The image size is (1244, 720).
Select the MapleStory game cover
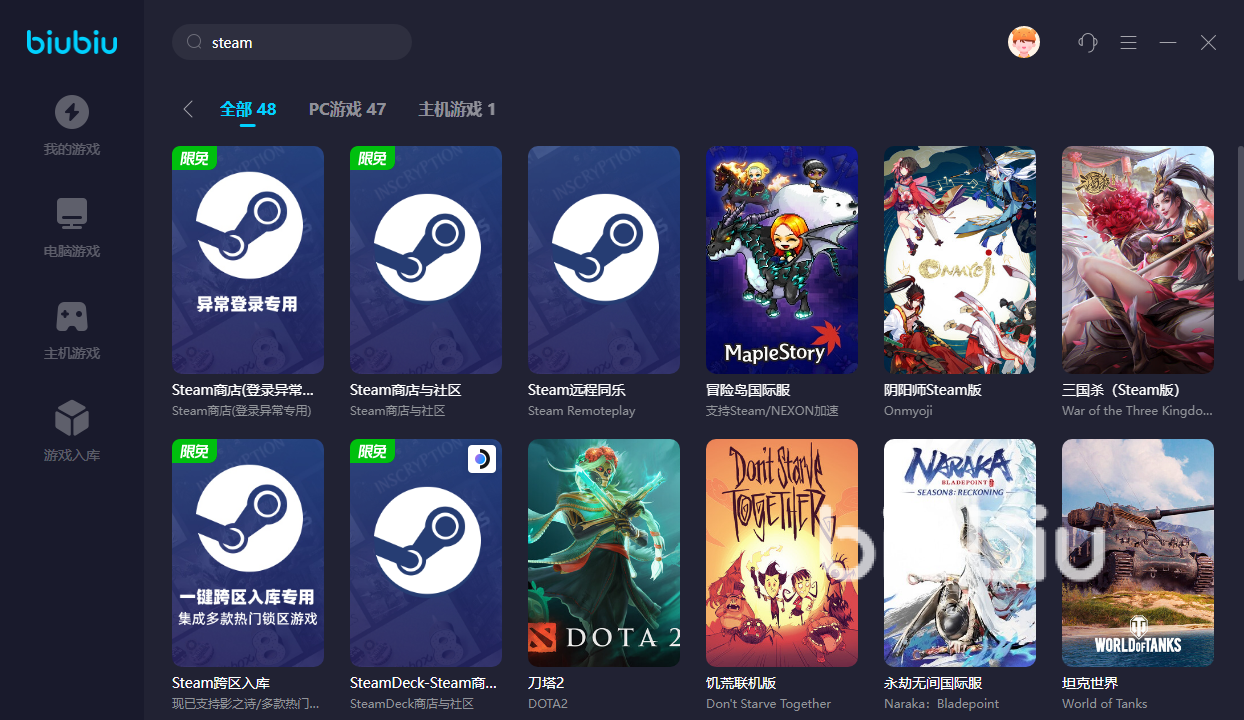point(782,260)
